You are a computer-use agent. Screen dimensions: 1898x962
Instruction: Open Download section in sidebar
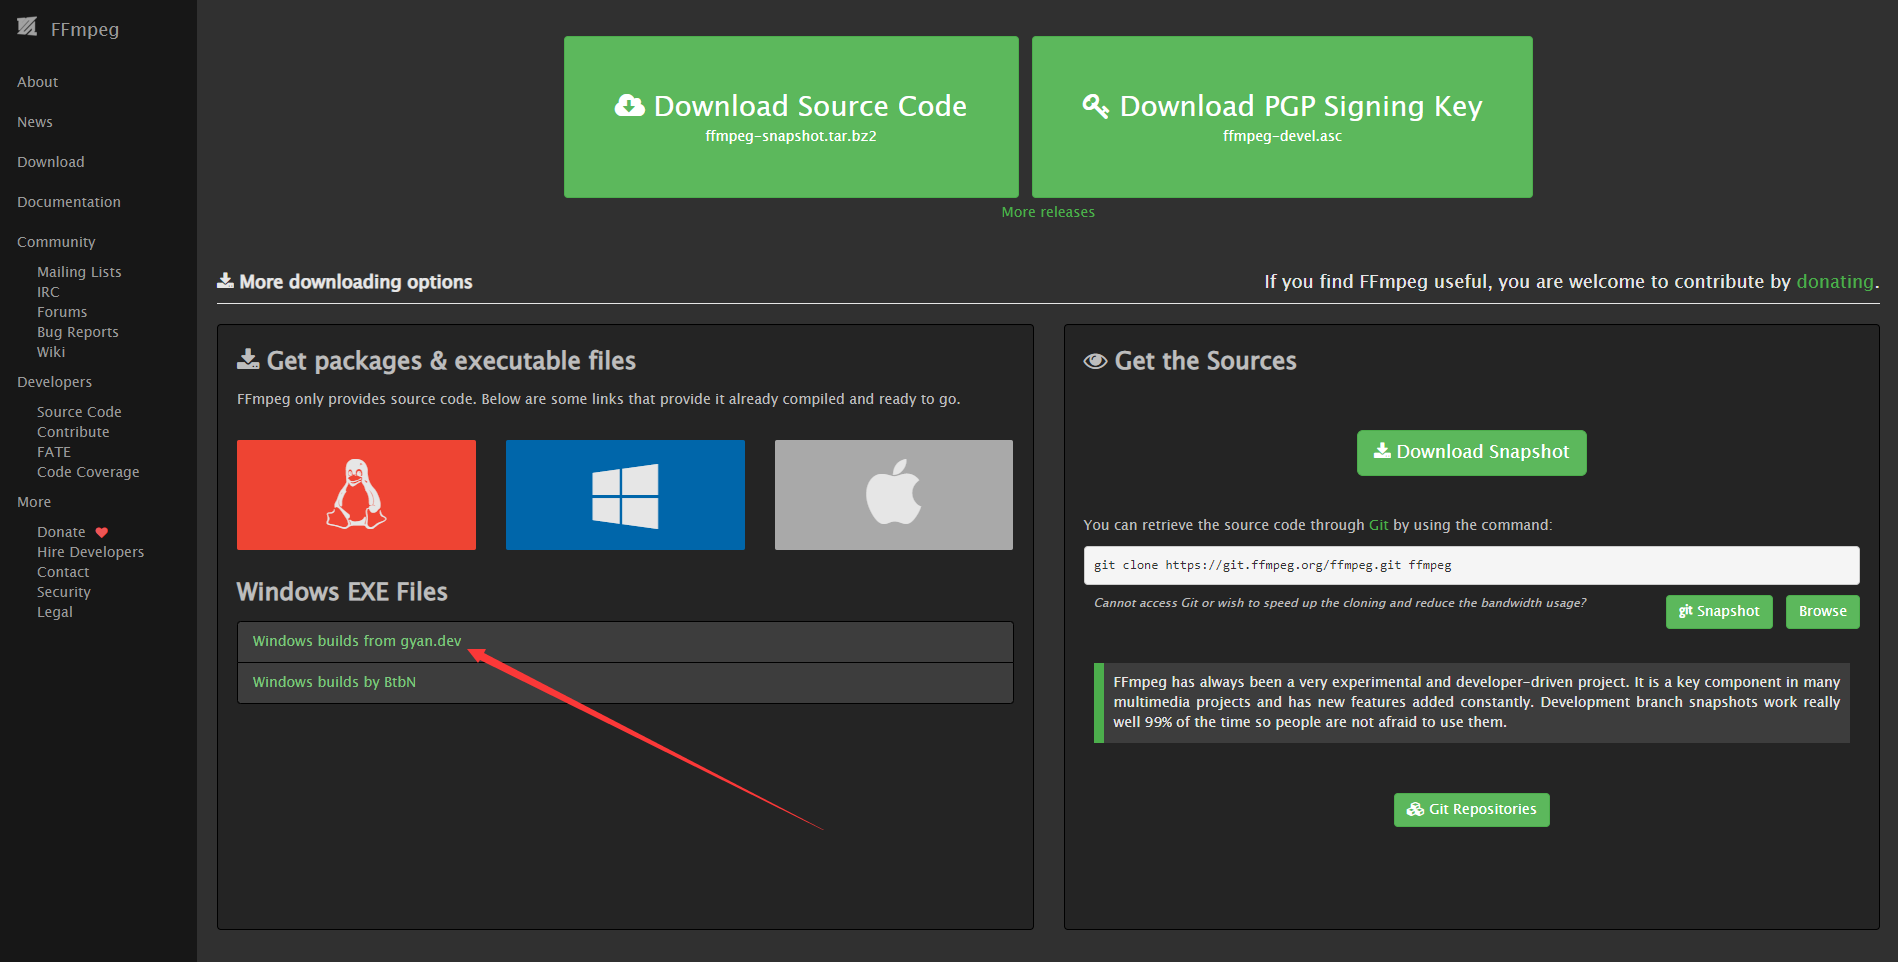(51, 162)
